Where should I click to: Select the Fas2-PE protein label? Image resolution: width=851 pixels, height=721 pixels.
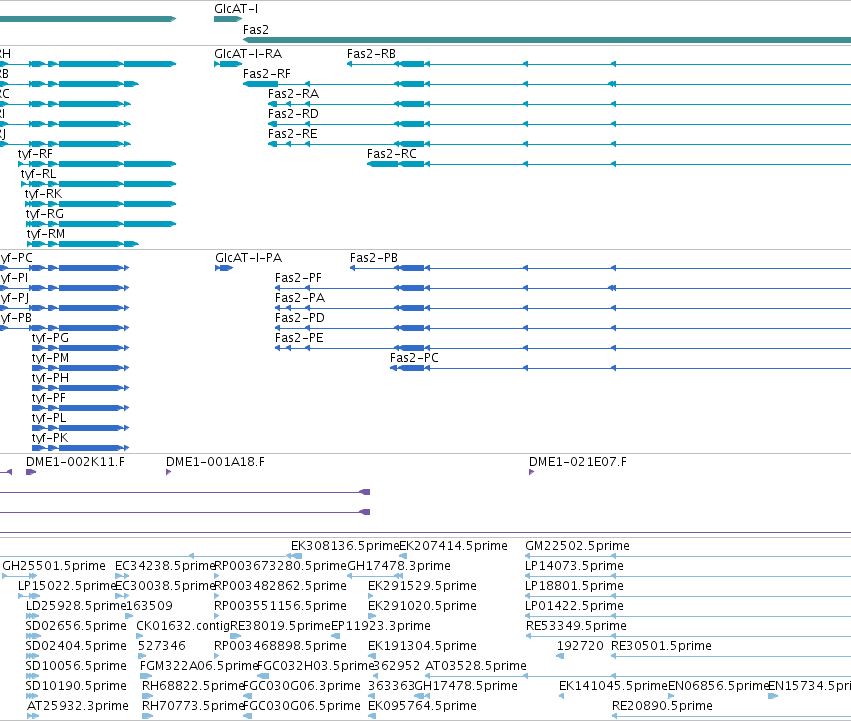pyautogui.click(x=299, y=338)
